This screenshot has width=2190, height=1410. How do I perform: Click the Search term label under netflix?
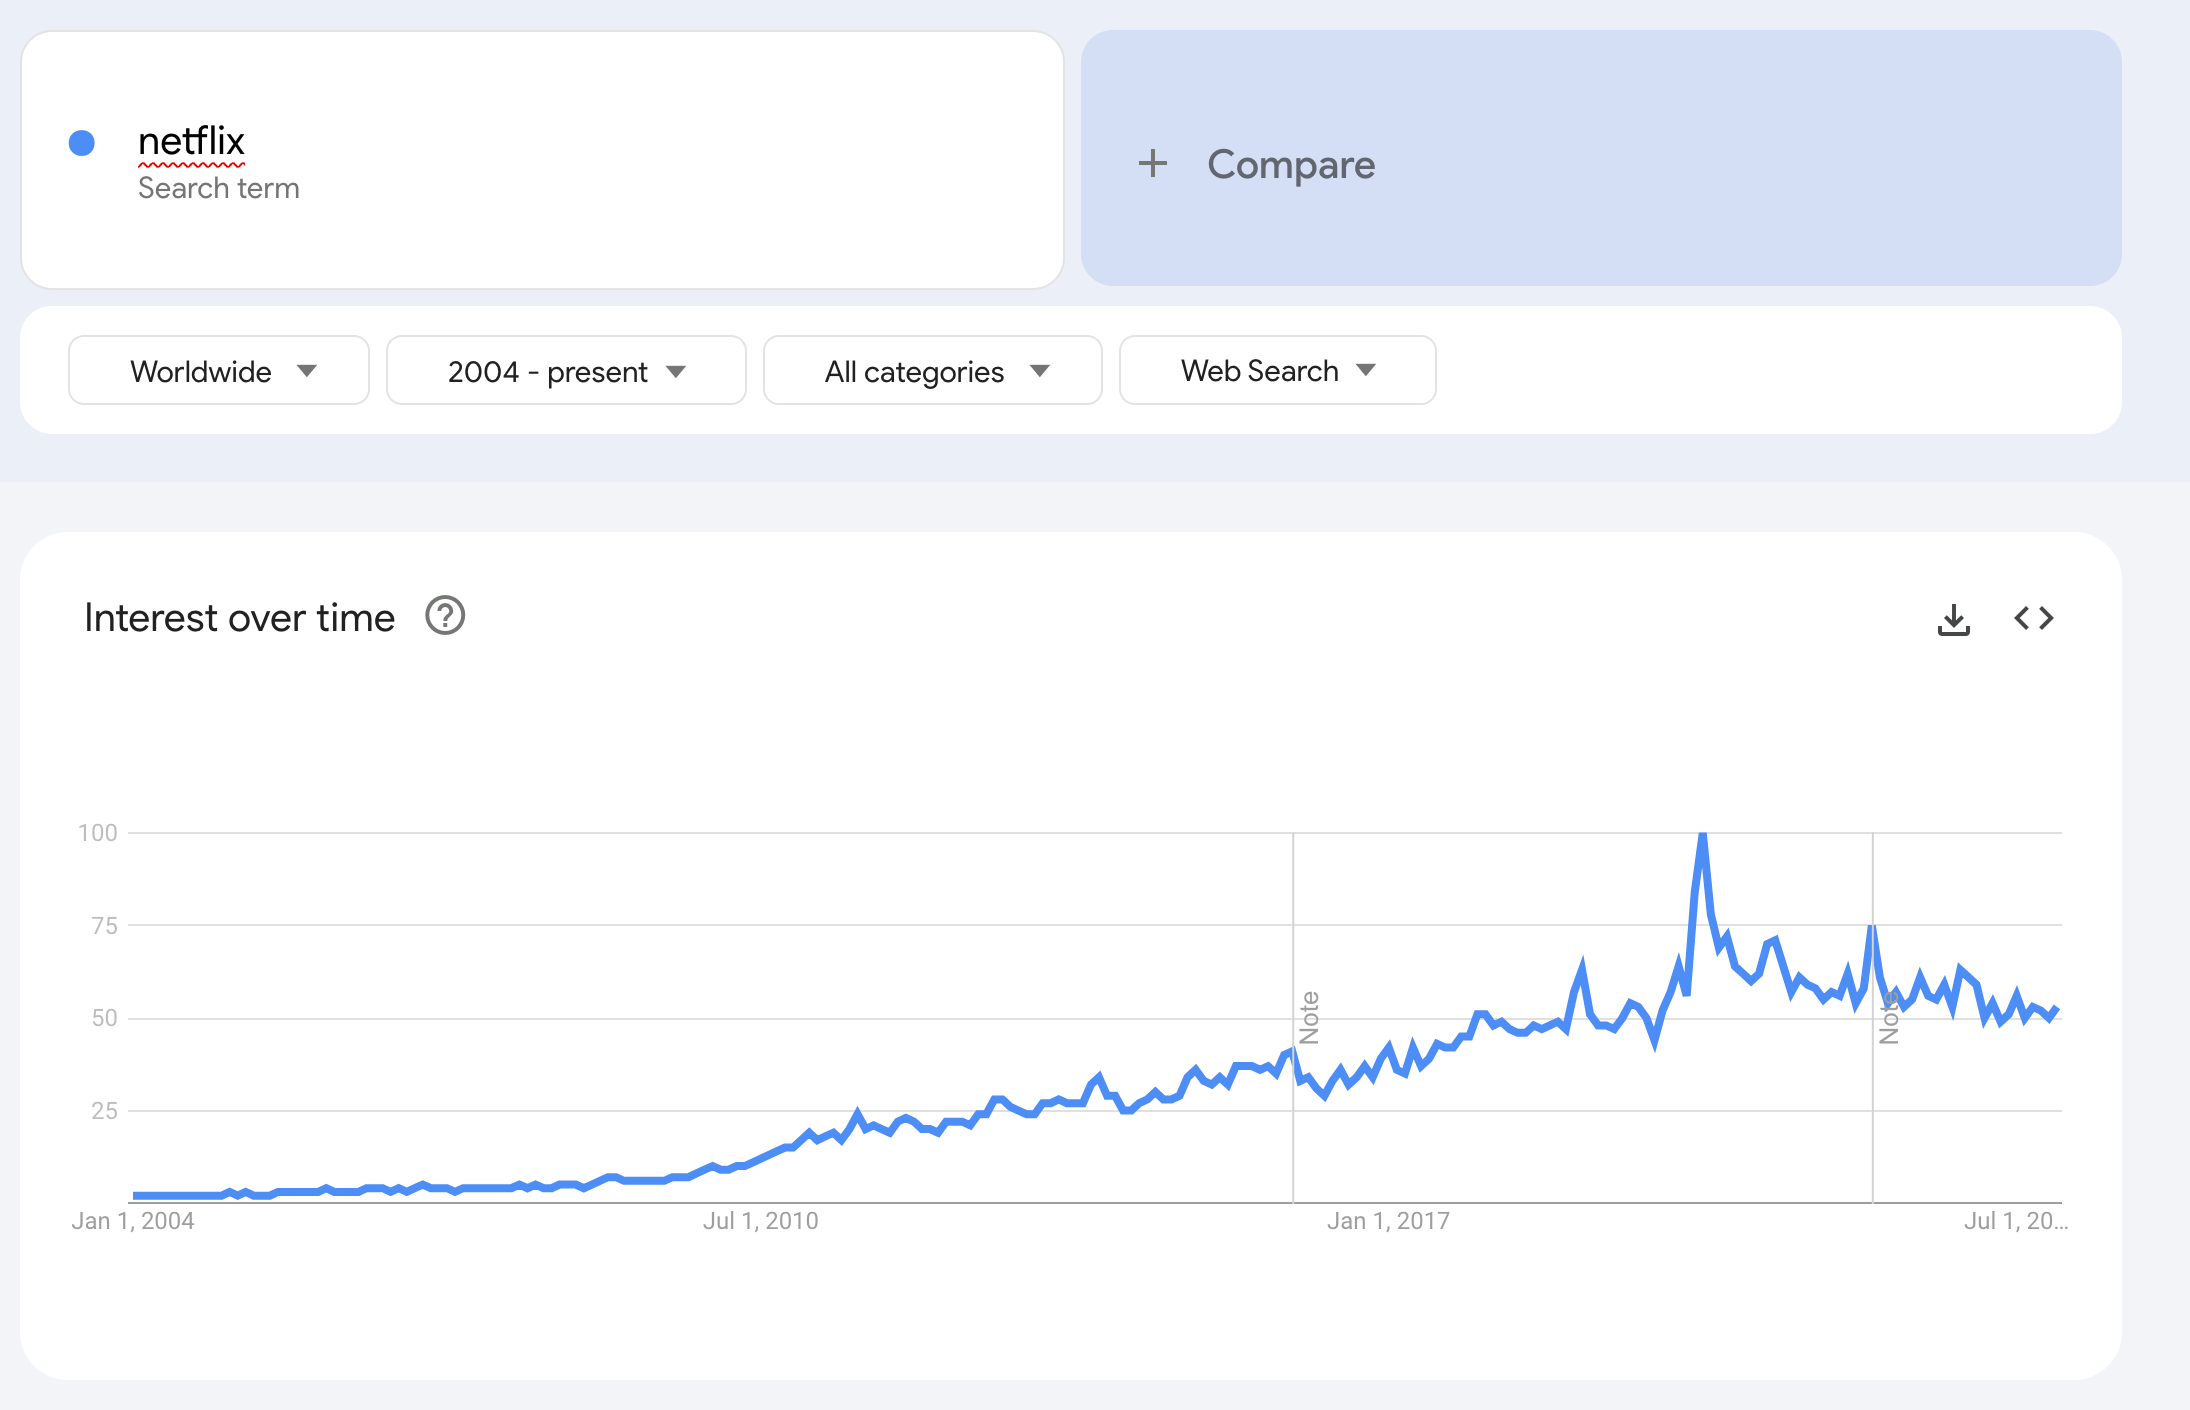[219, 188]
